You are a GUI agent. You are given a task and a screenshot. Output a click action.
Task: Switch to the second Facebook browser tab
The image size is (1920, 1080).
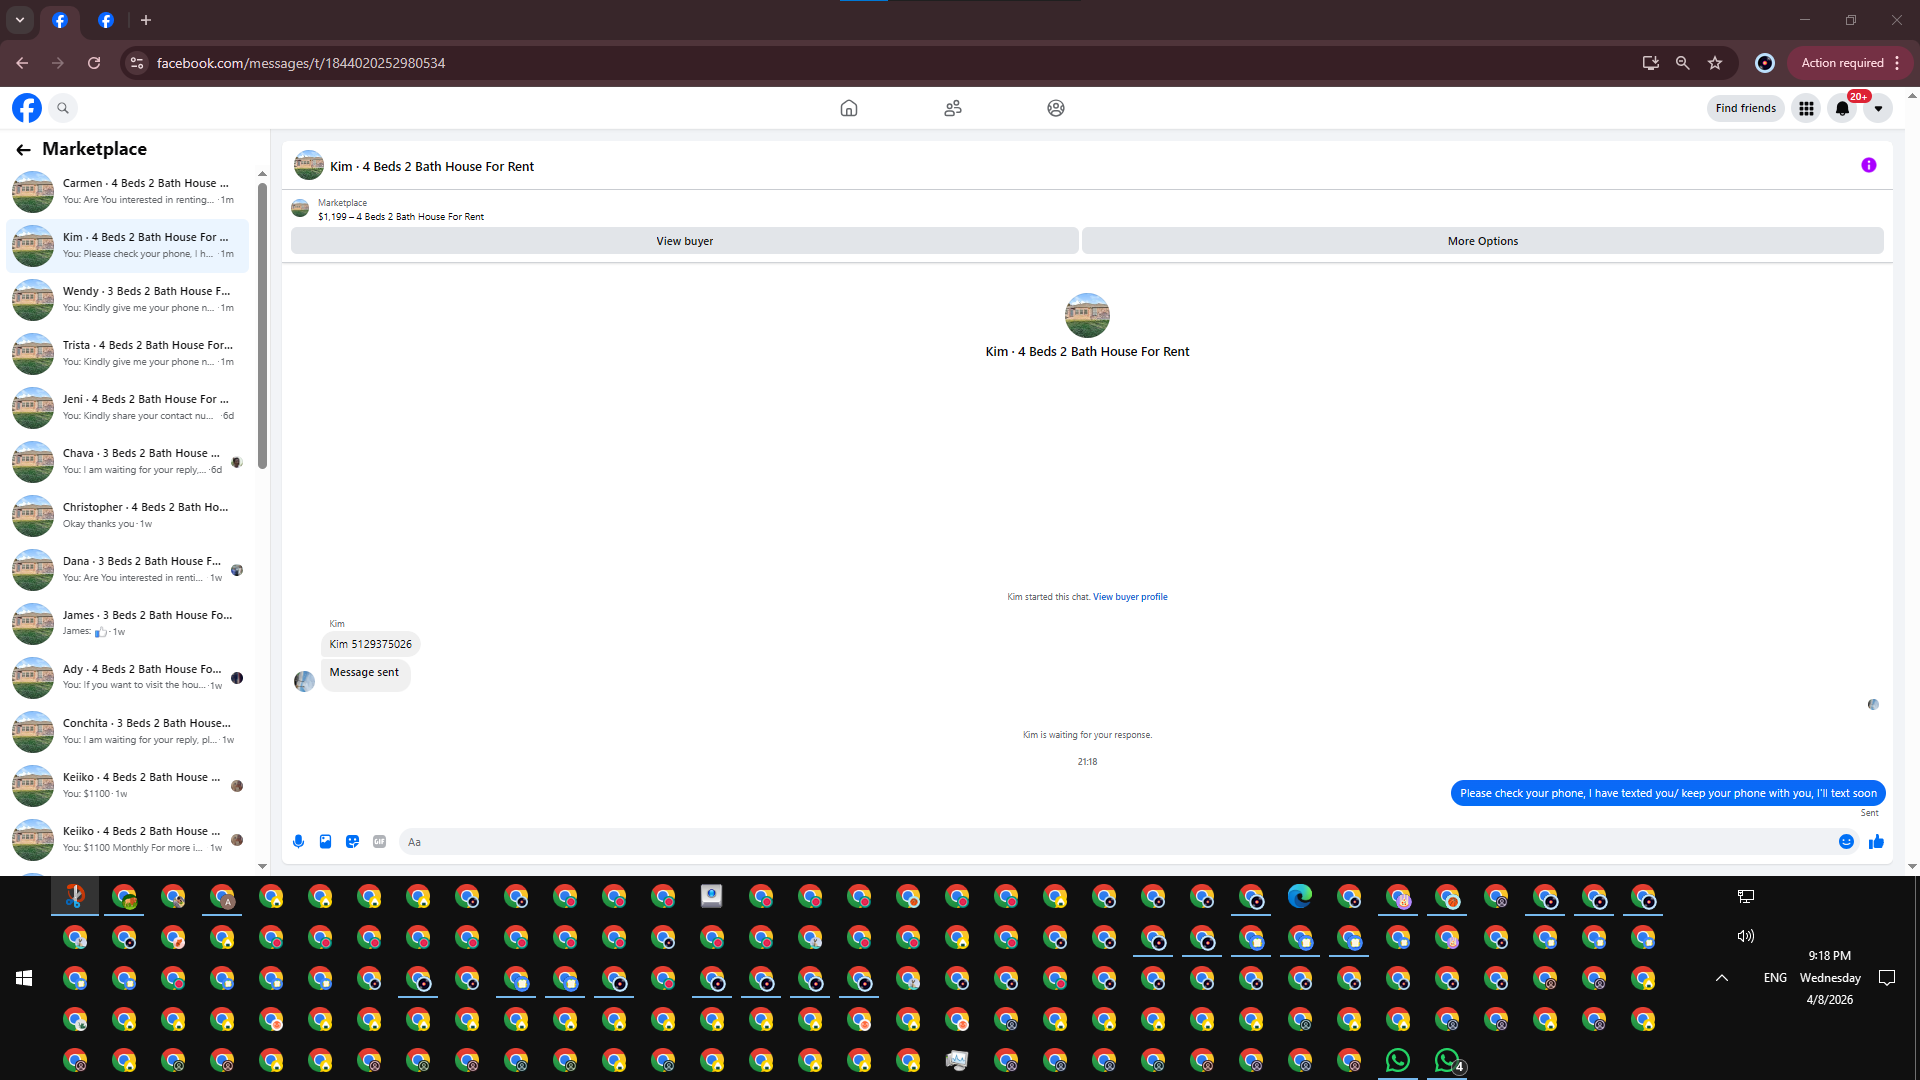pos(106,20)
